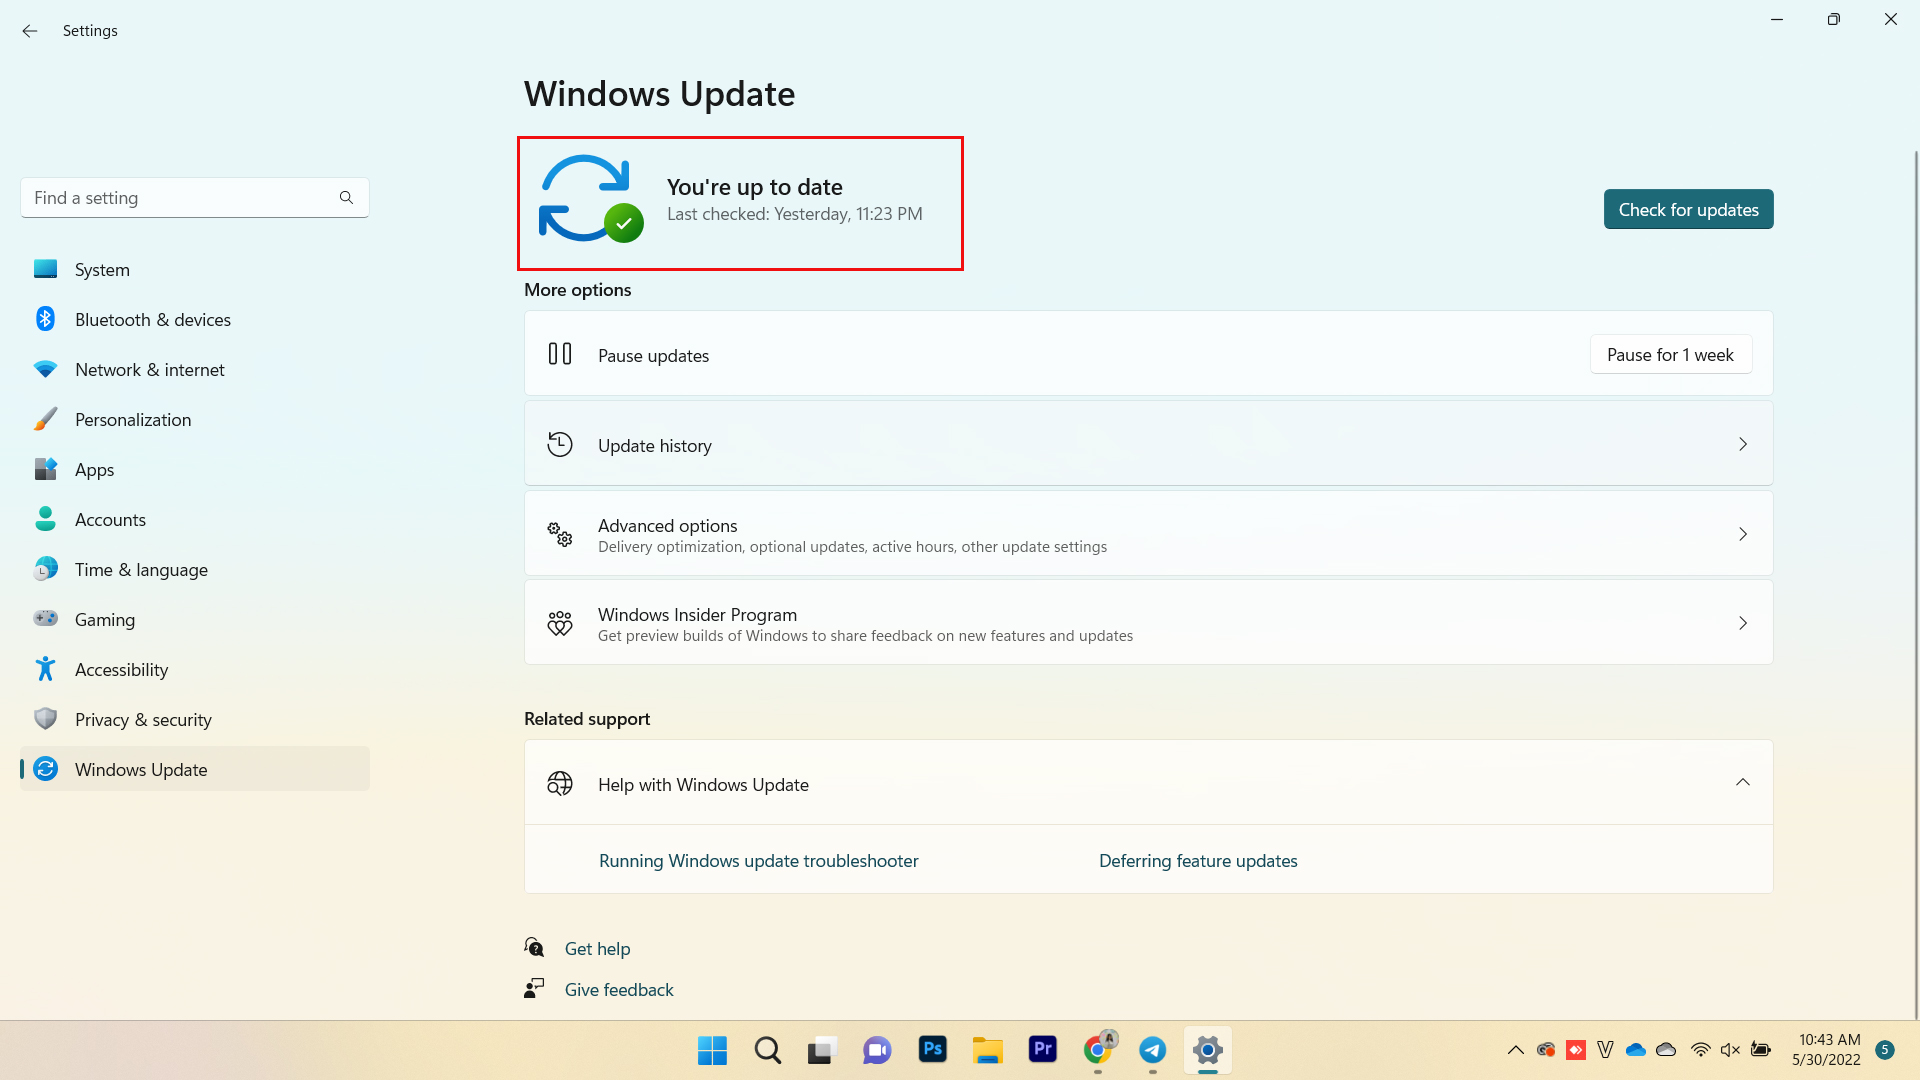
Task: Click the Settings gear icon in taskbar
Action: point(1208,1050)
